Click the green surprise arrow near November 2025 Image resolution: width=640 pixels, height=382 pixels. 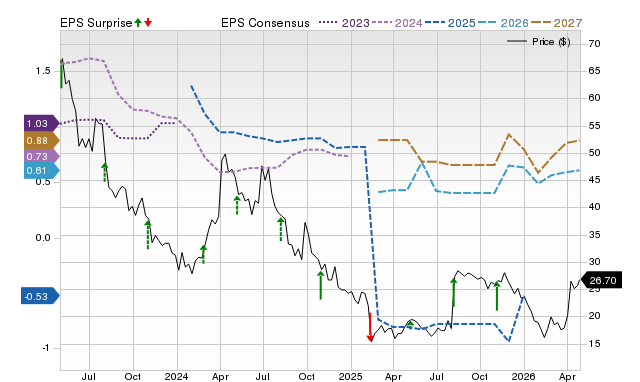(497, 296)
